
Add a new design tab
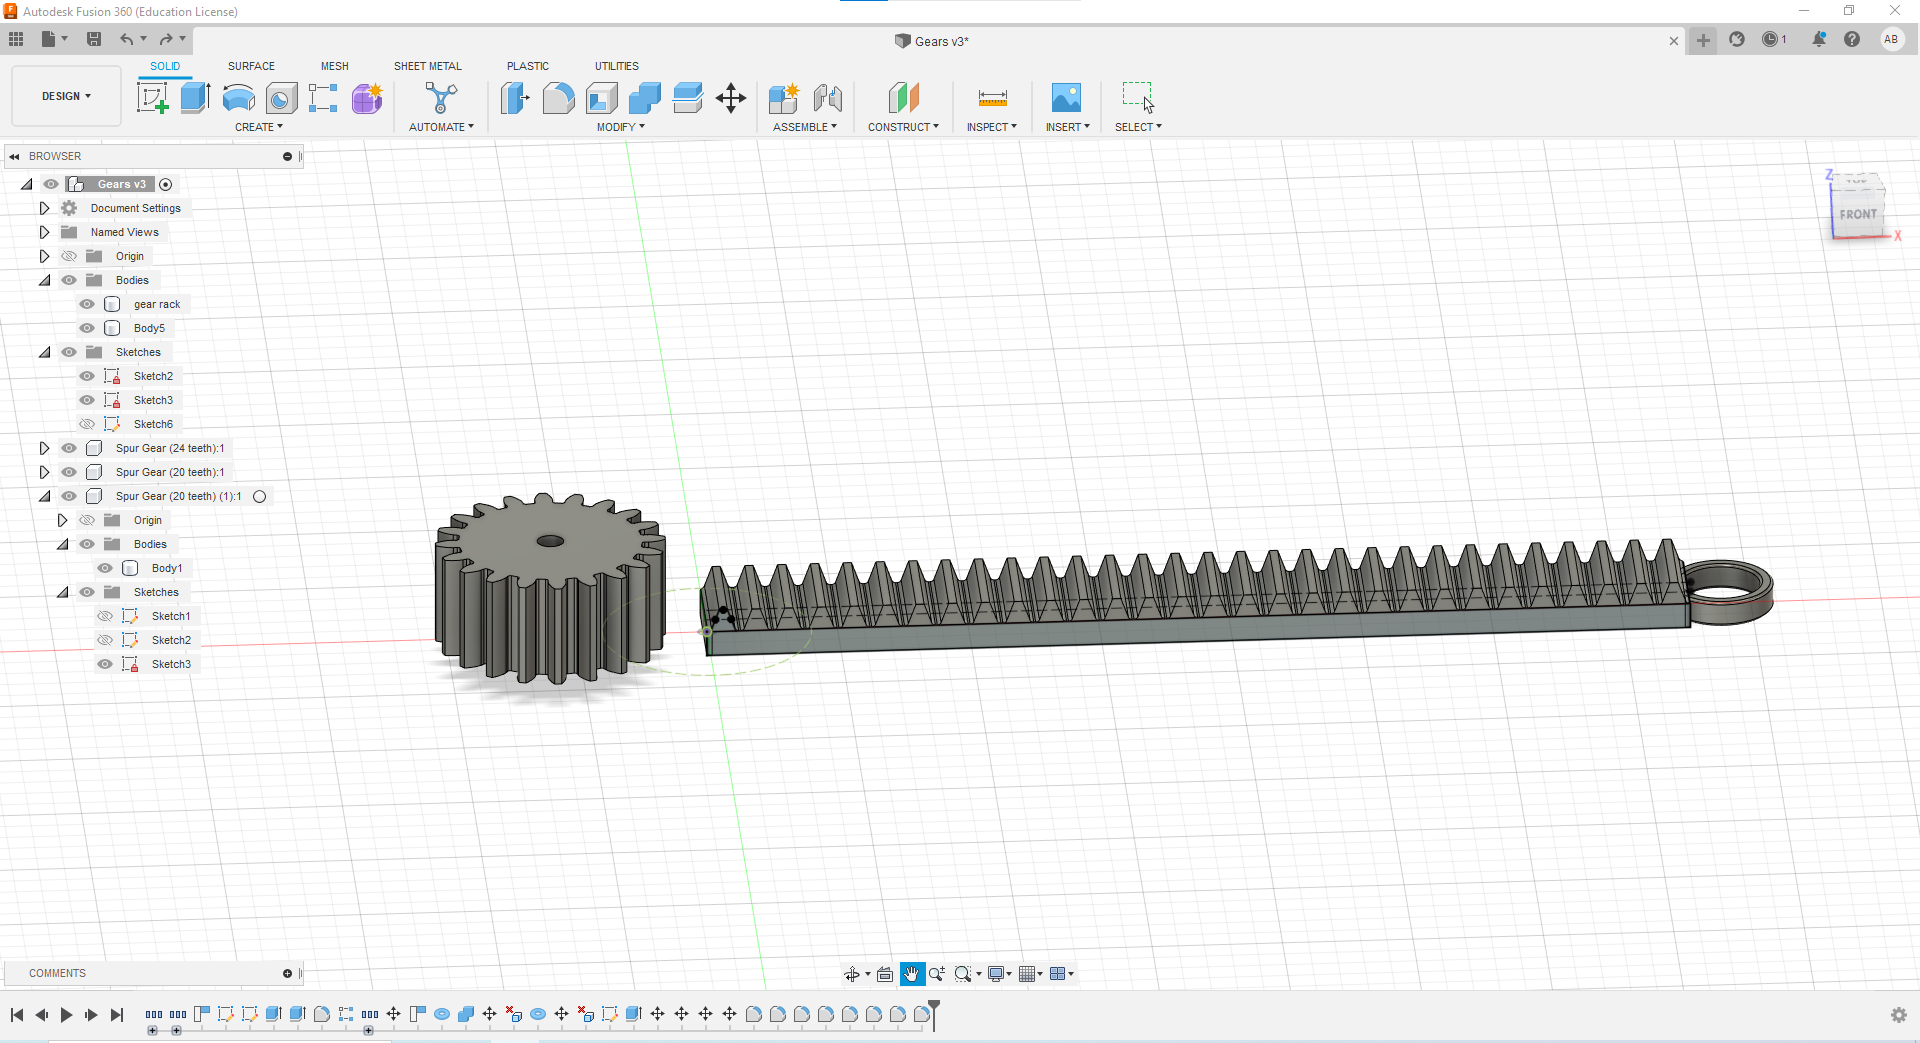point(1703,40)
